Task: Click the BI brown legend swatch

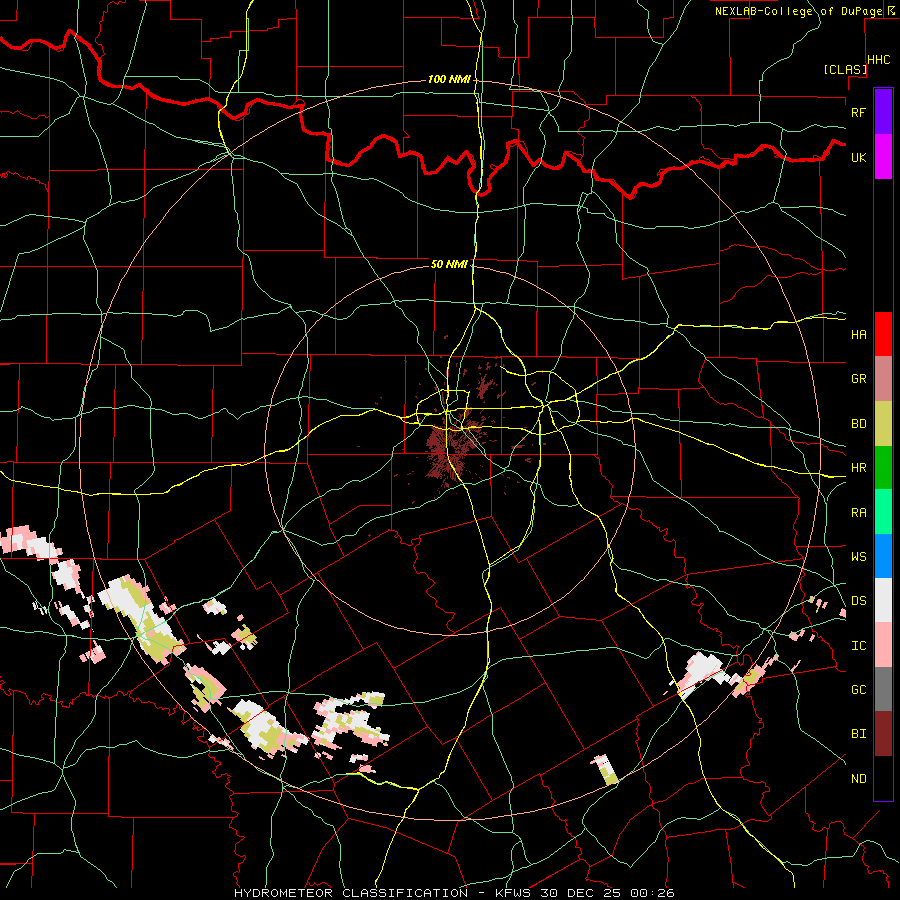Action: [883, 734]
